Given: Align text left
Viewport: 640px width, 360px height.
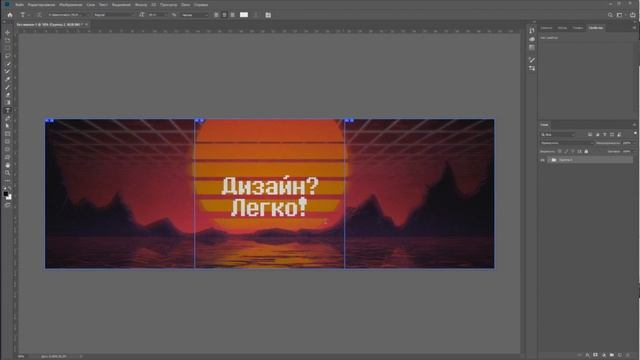Looking at the screenshot, I should tap(216, 15).
